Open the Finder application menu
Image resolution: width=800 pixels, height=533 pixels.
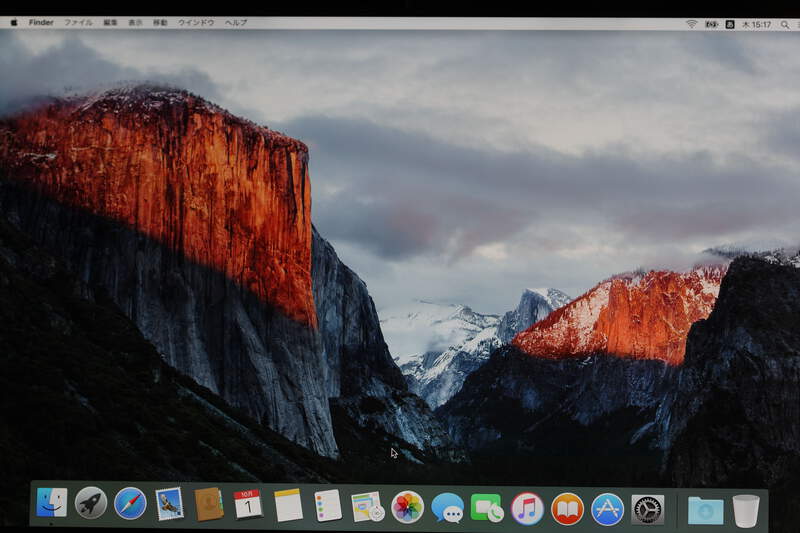(x=41, y=22)
